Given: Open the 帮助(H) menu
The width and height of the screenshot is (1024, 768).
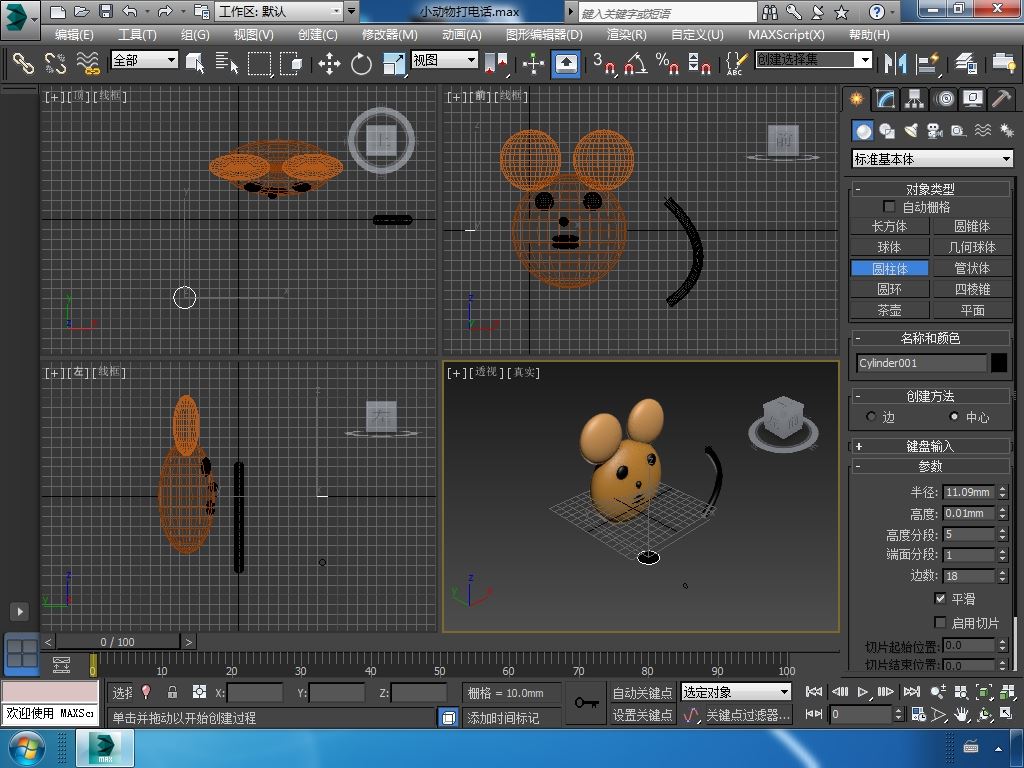Looking at the screenshot, I should coord(869,35).
